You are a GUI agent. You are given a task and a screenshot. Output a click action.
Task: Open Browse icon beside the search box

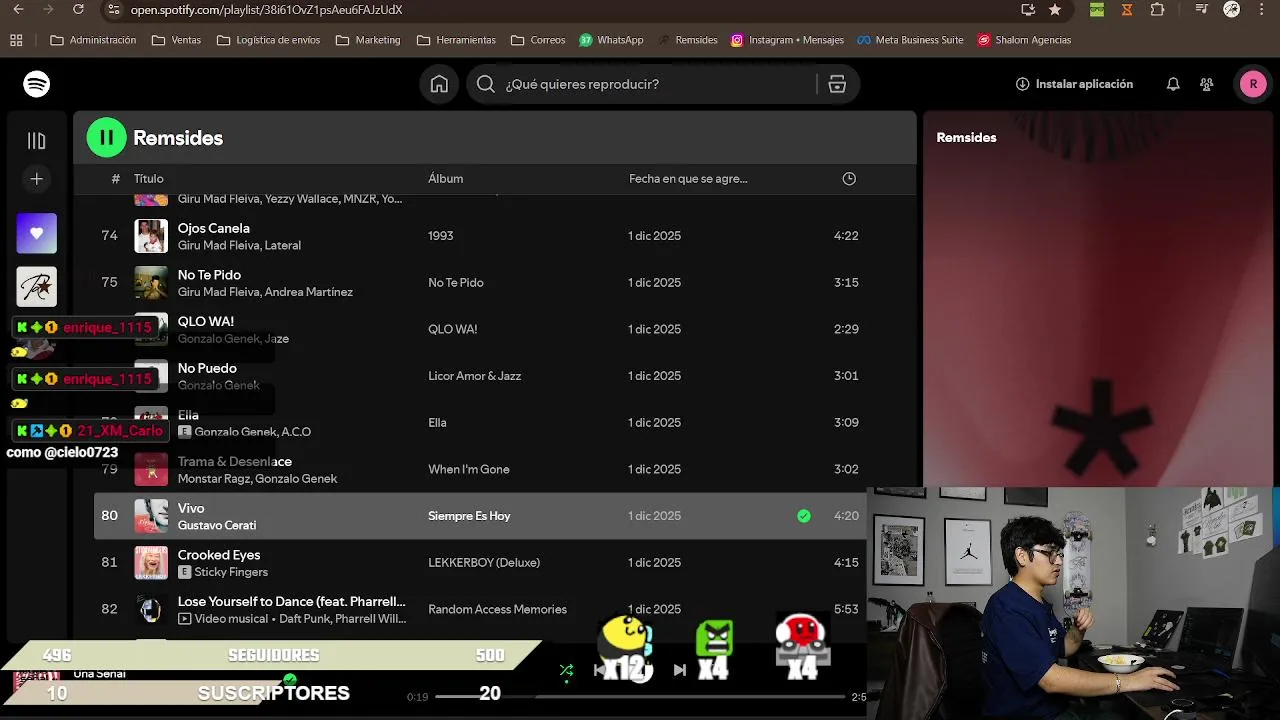click(837, 84)
